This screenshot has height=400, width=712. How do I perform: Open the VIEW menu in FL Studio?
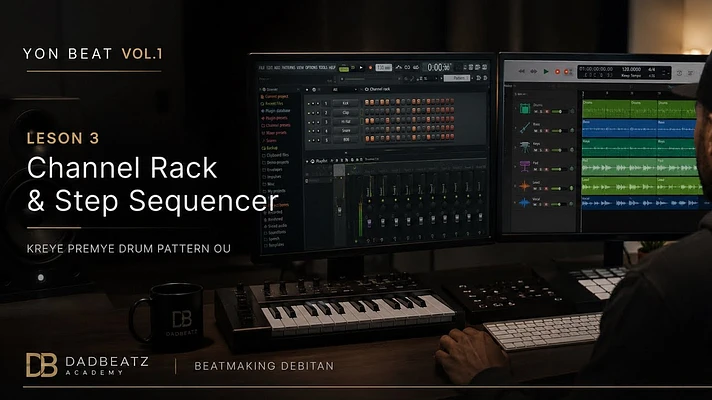tap(300, 68)
